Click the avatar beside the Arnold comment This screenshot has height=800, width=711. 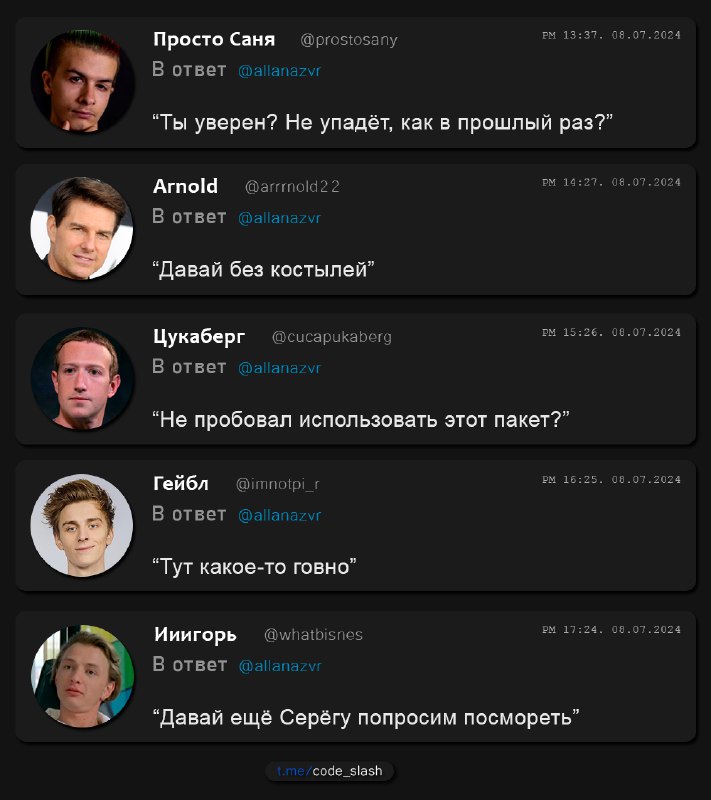click(83, 228)
